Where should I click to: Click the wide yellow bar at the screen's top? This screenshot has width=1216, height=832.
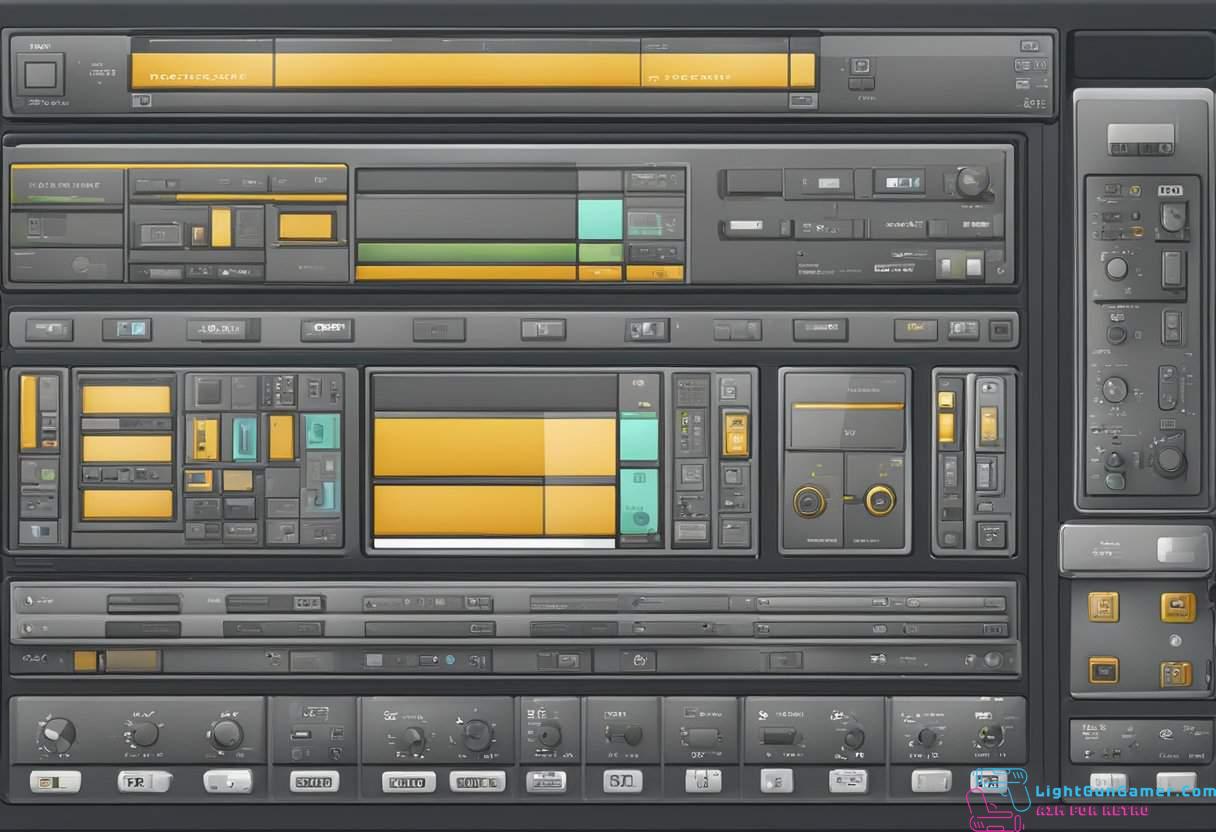click(x=457, y=70)
